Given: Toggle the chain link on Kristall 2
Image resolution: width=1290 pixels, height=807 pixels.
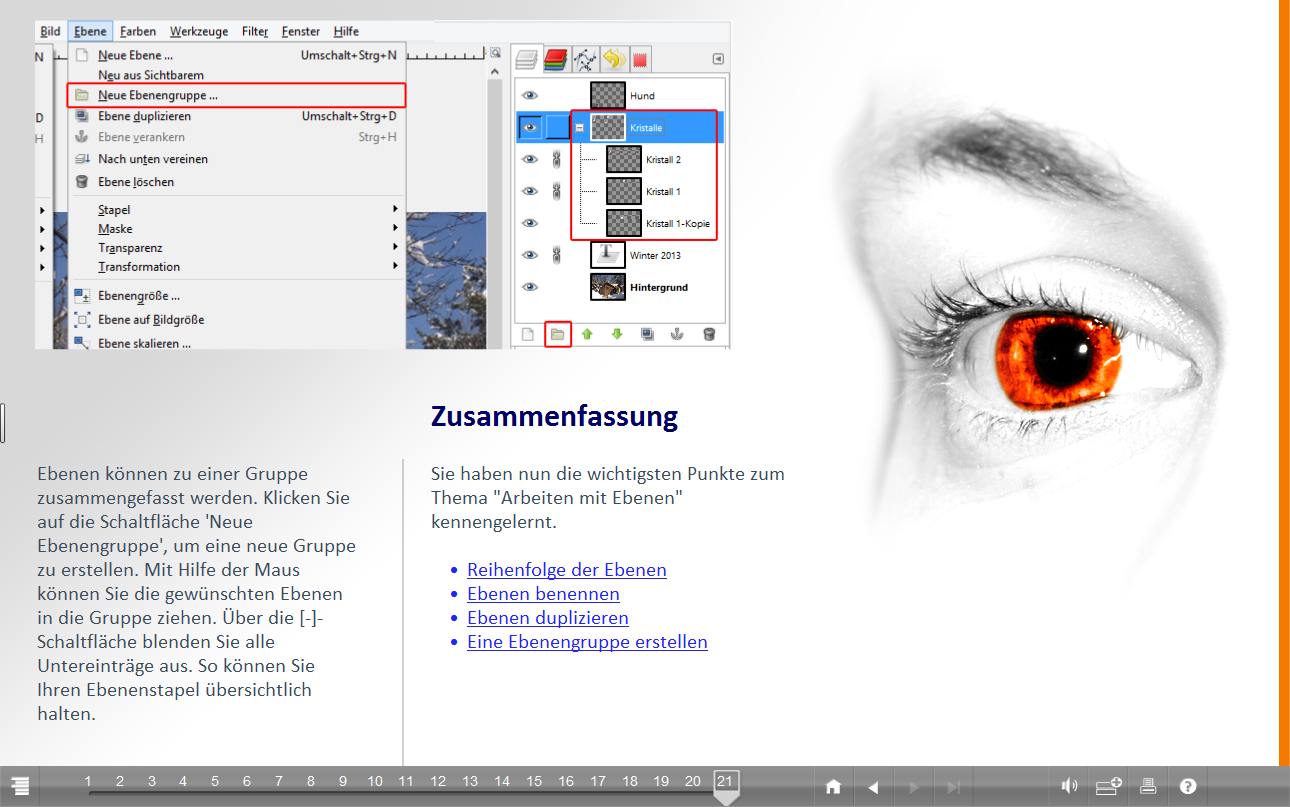Looking at the screenshot, I should [x=559, y=159].
